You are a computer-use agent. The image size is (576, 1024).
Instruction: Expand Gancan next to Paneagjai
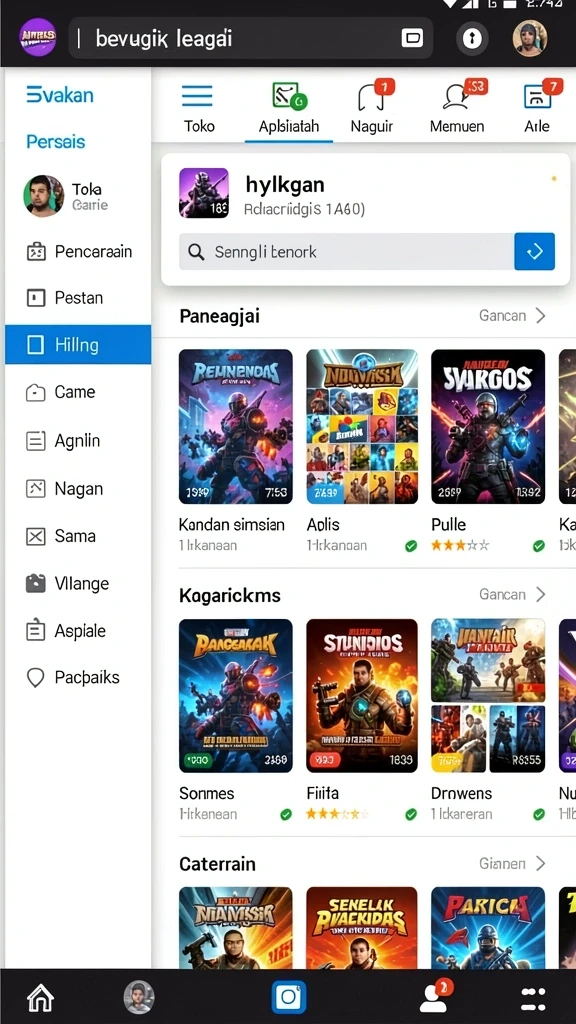[x=512, y=316]
